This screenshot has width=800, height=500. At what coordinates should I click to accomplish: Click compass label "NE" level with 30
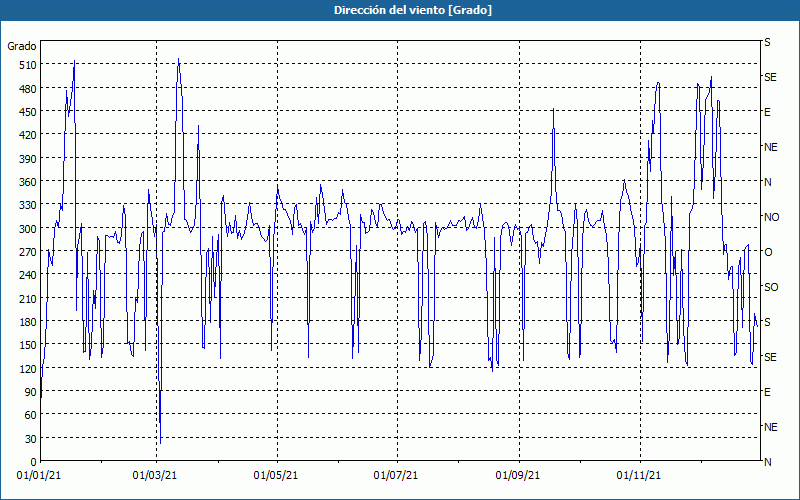(771, 427)
